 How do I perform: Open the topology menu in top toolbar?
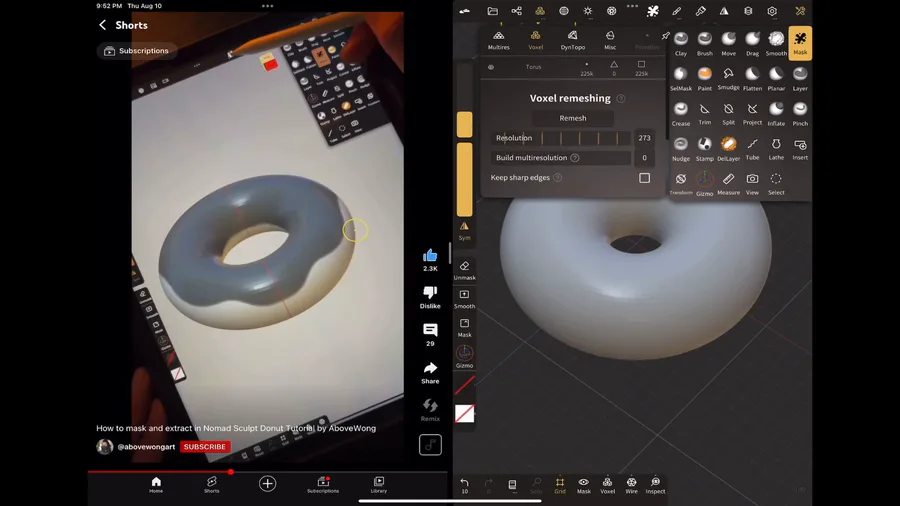(540, 11)
